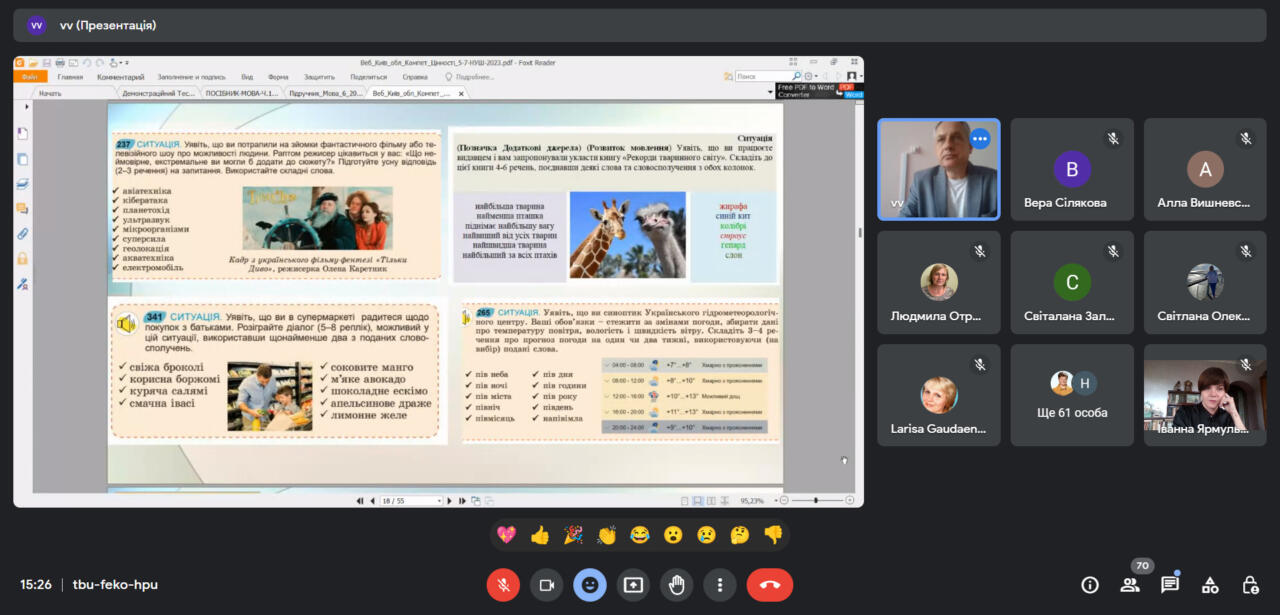The height and width of the screenshot is (615, 1280).
Task: Open the digital signatures panel
Action: 22,284
